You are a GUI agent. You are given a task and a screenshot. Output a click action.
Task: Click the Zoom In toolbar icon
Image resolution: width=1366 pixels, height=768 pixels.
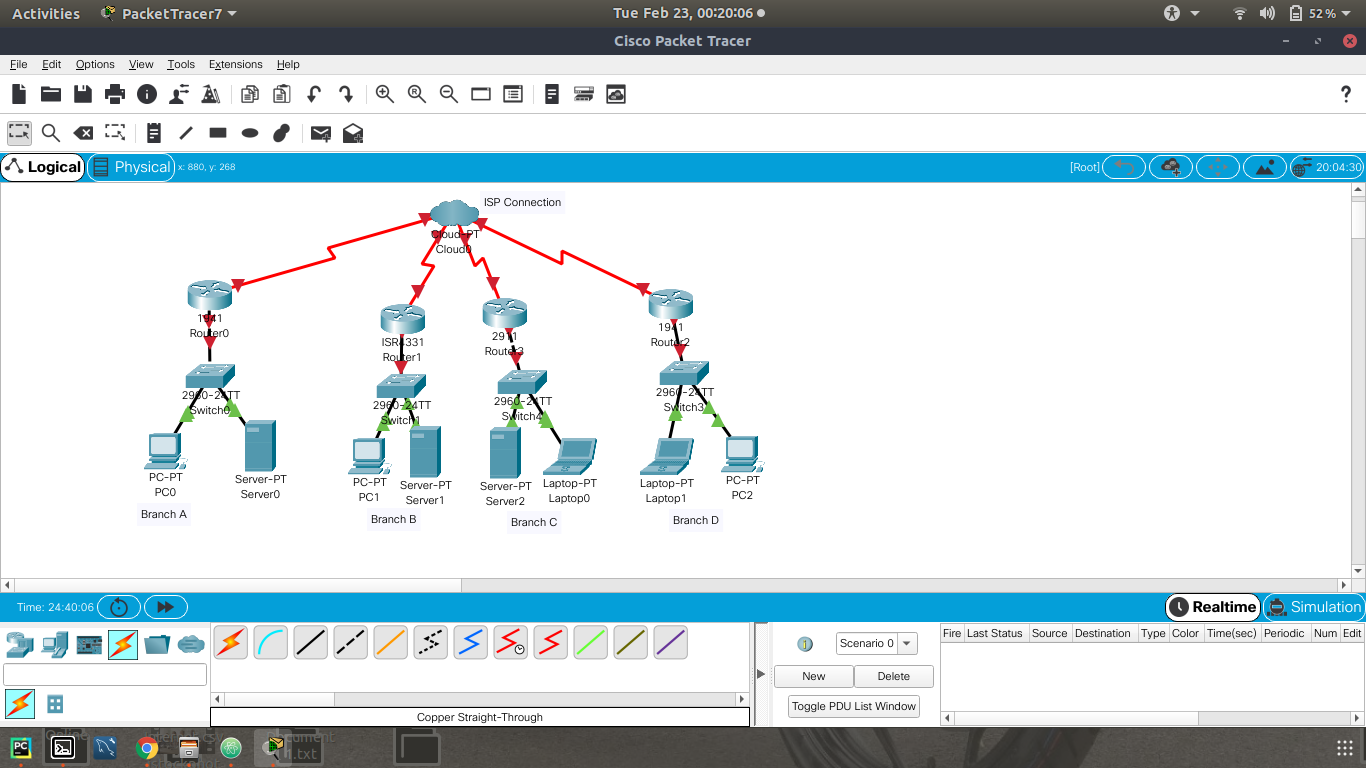click(x=384, y=94)
